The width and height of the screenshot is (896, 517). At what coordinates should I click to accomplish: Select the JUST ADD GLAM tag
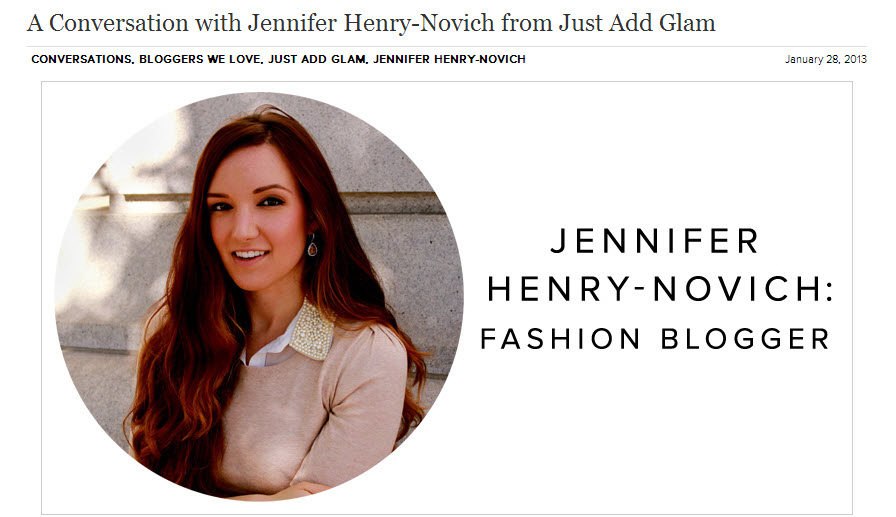pyautogui.click(x=317, y=59)
